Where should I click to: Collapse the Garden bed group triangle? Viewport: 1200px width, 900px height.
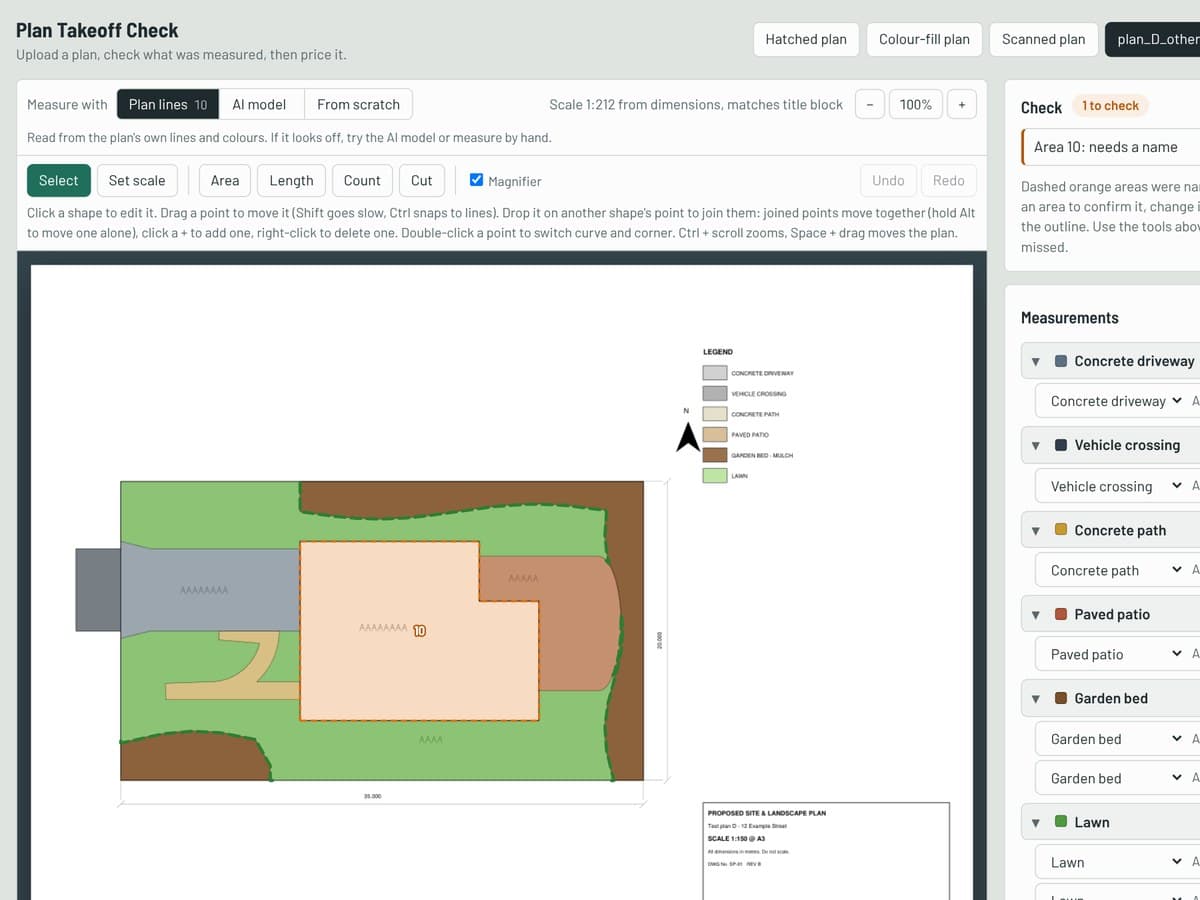tap(1036, 698)
